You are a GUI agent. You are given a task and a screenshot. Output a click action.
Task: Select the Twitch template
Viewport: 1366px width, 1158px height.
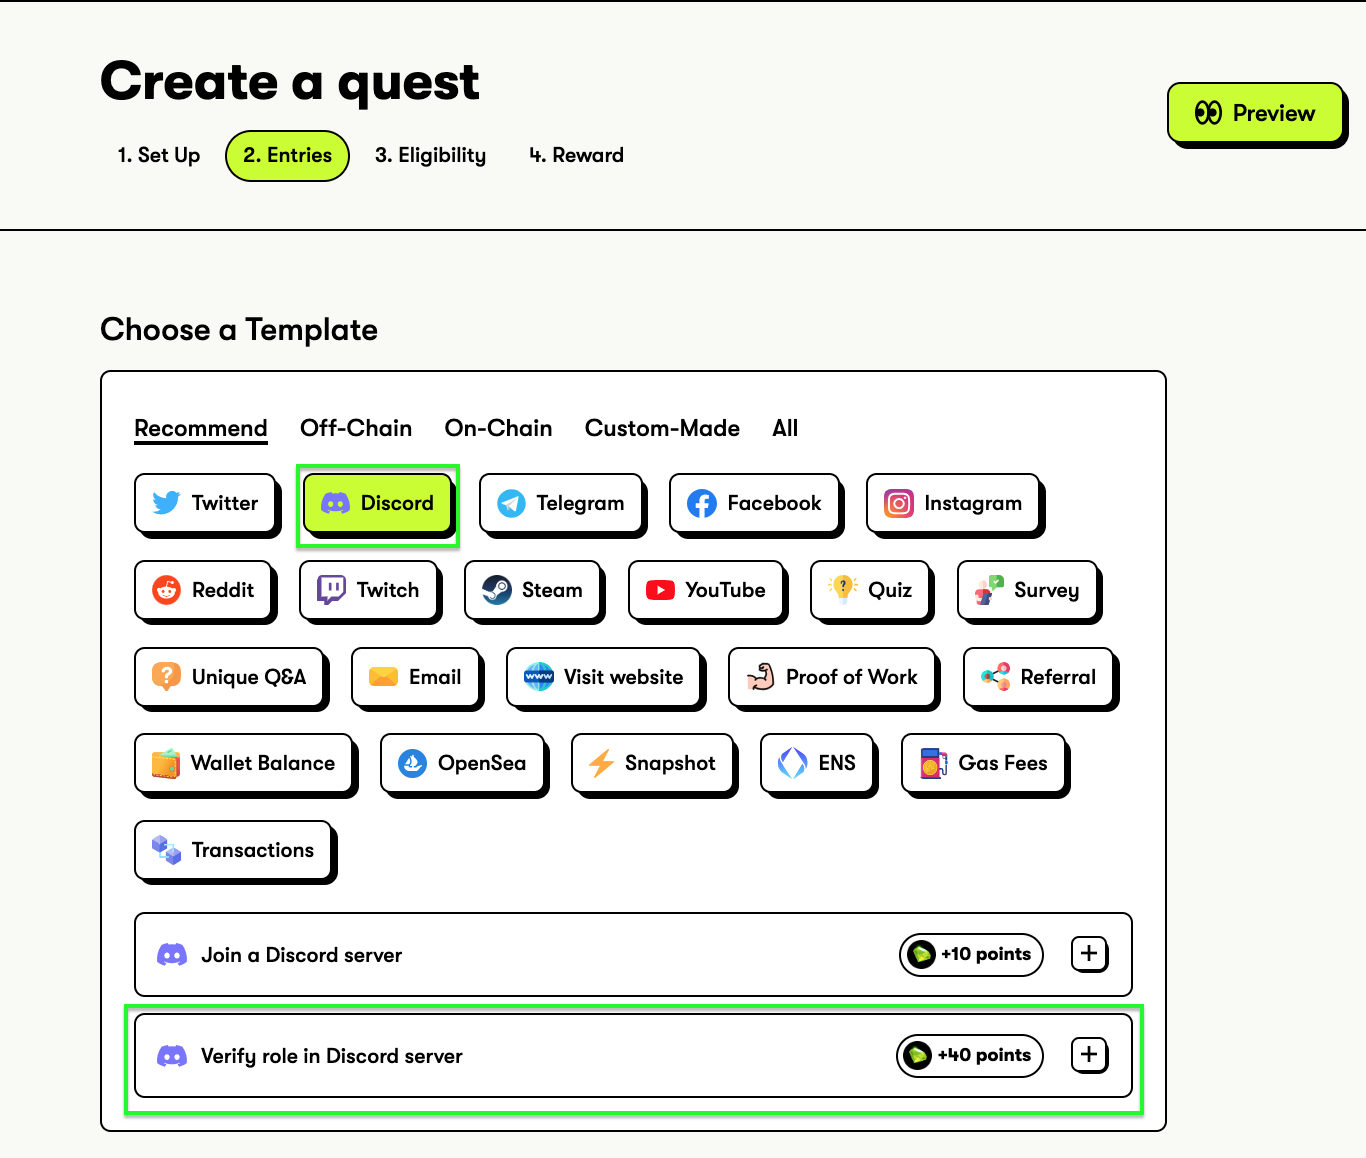point(369,590)
